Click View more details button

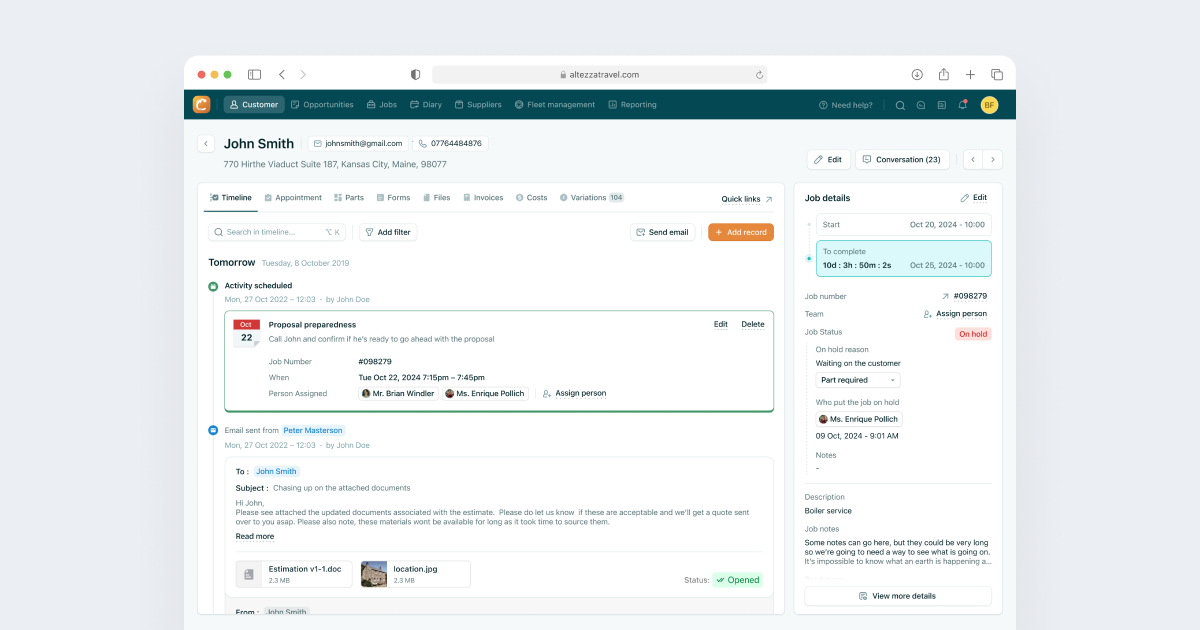tap(898, 596)
